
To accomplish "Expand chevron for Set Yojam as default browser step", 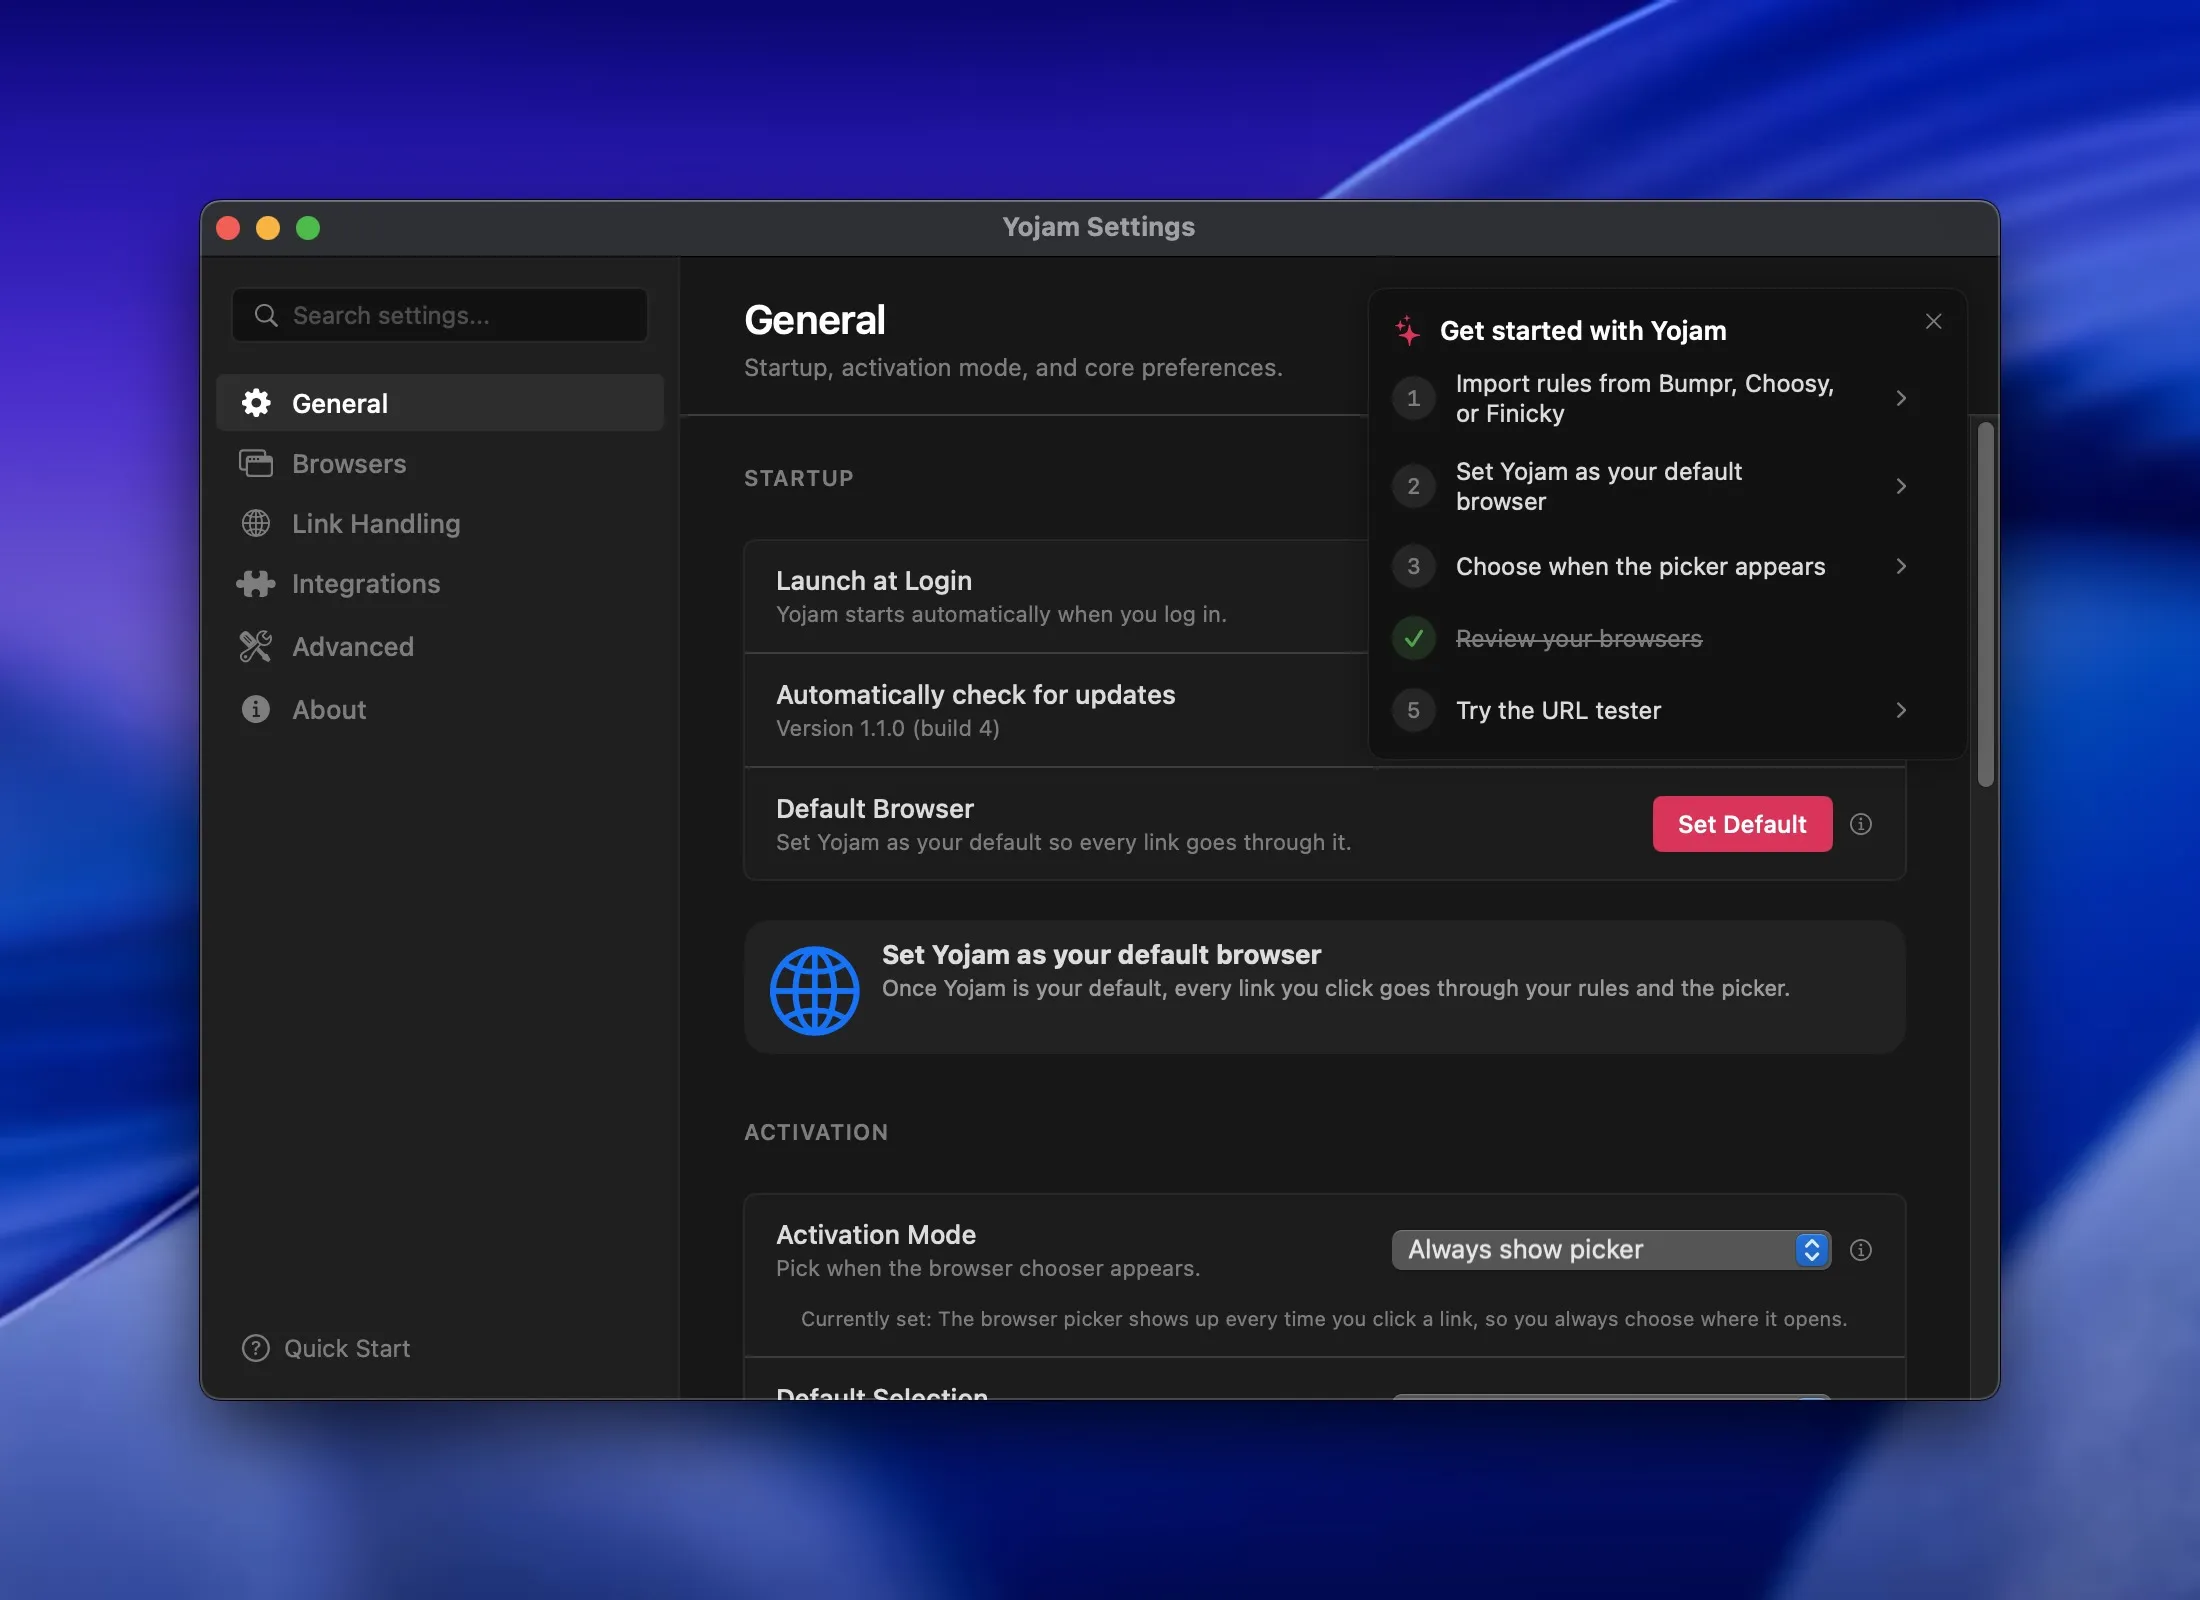I will 1901,486.
